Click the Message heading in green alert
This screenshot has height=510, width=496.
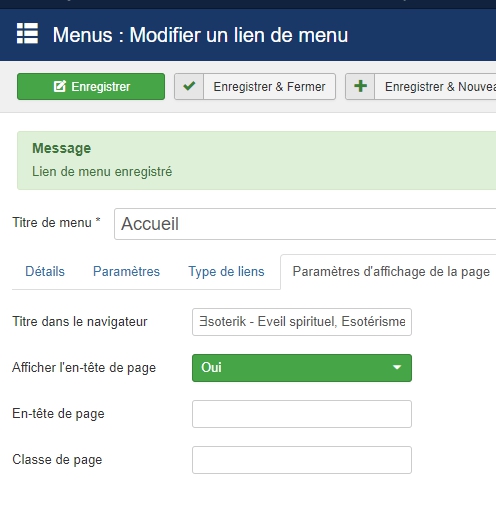61,148
